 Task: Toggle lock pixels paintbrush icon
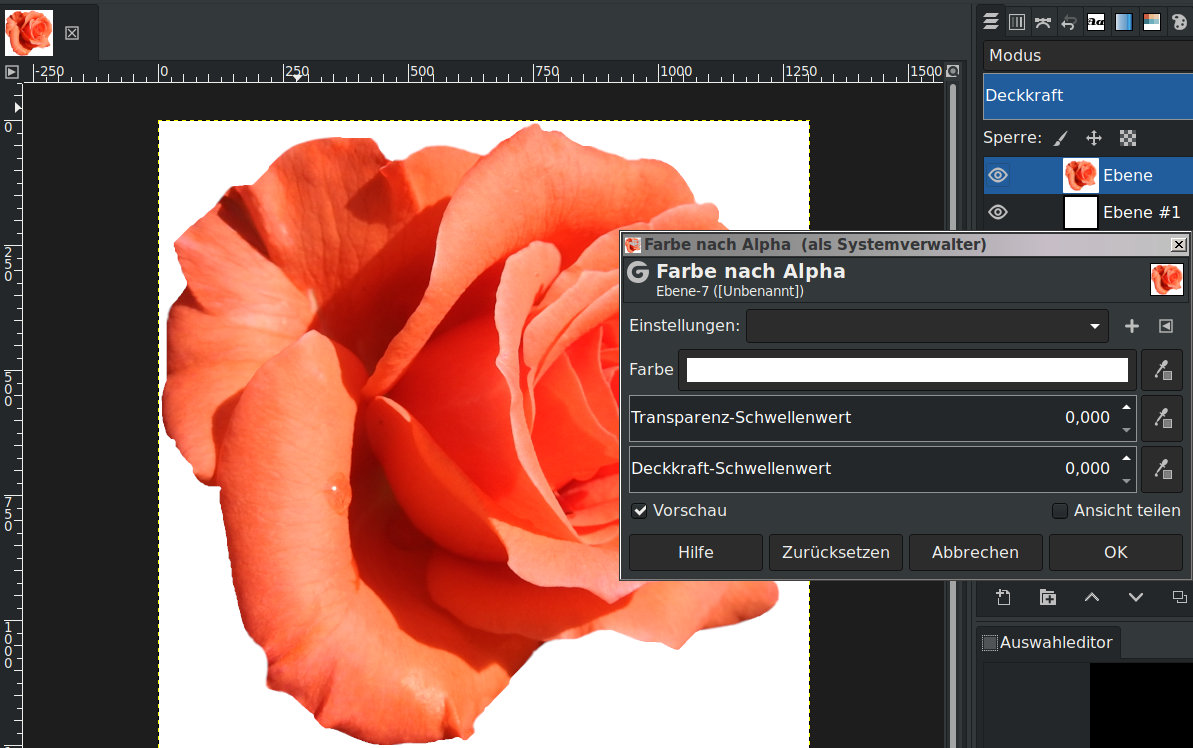coord(1061,138)
